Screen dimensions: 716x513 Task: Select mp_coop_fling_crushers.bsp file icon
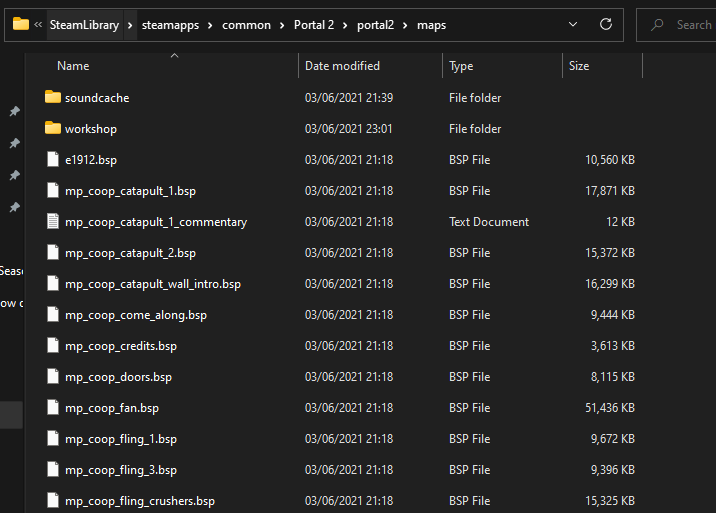(x=53, y=501)
